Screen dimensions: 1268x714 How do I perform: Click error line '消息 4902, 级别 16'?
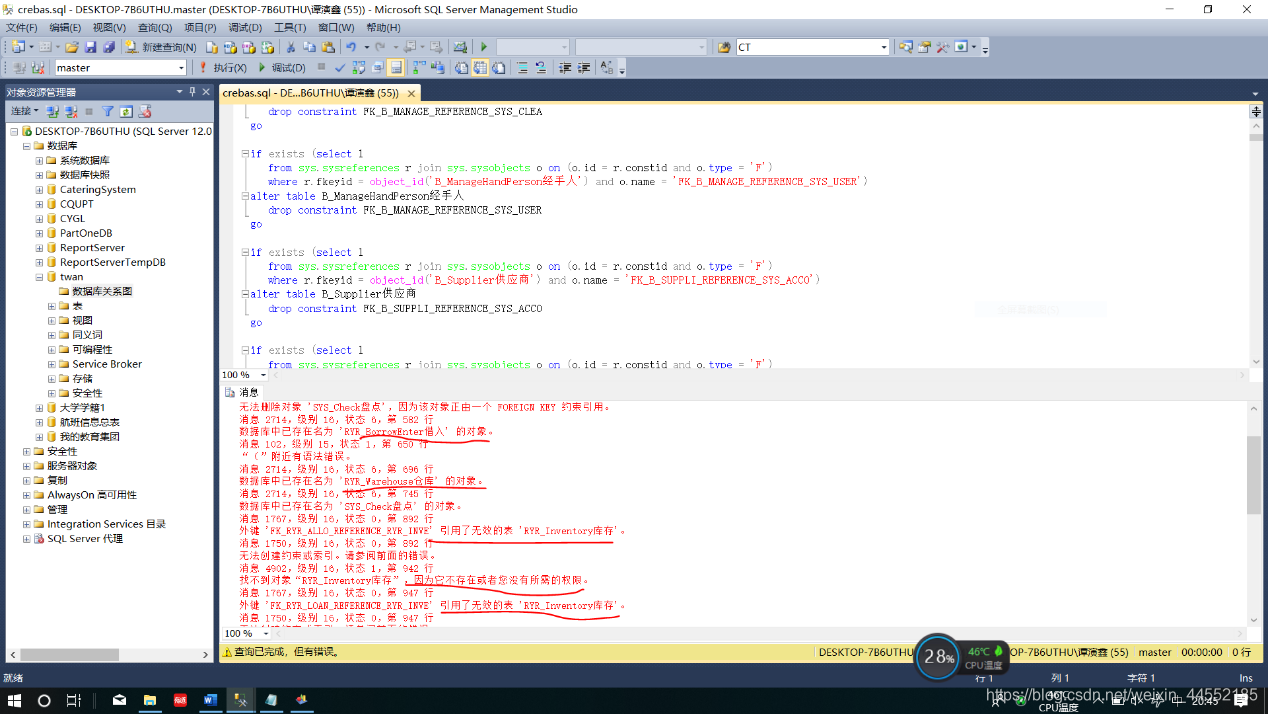[x=336, y=568]
